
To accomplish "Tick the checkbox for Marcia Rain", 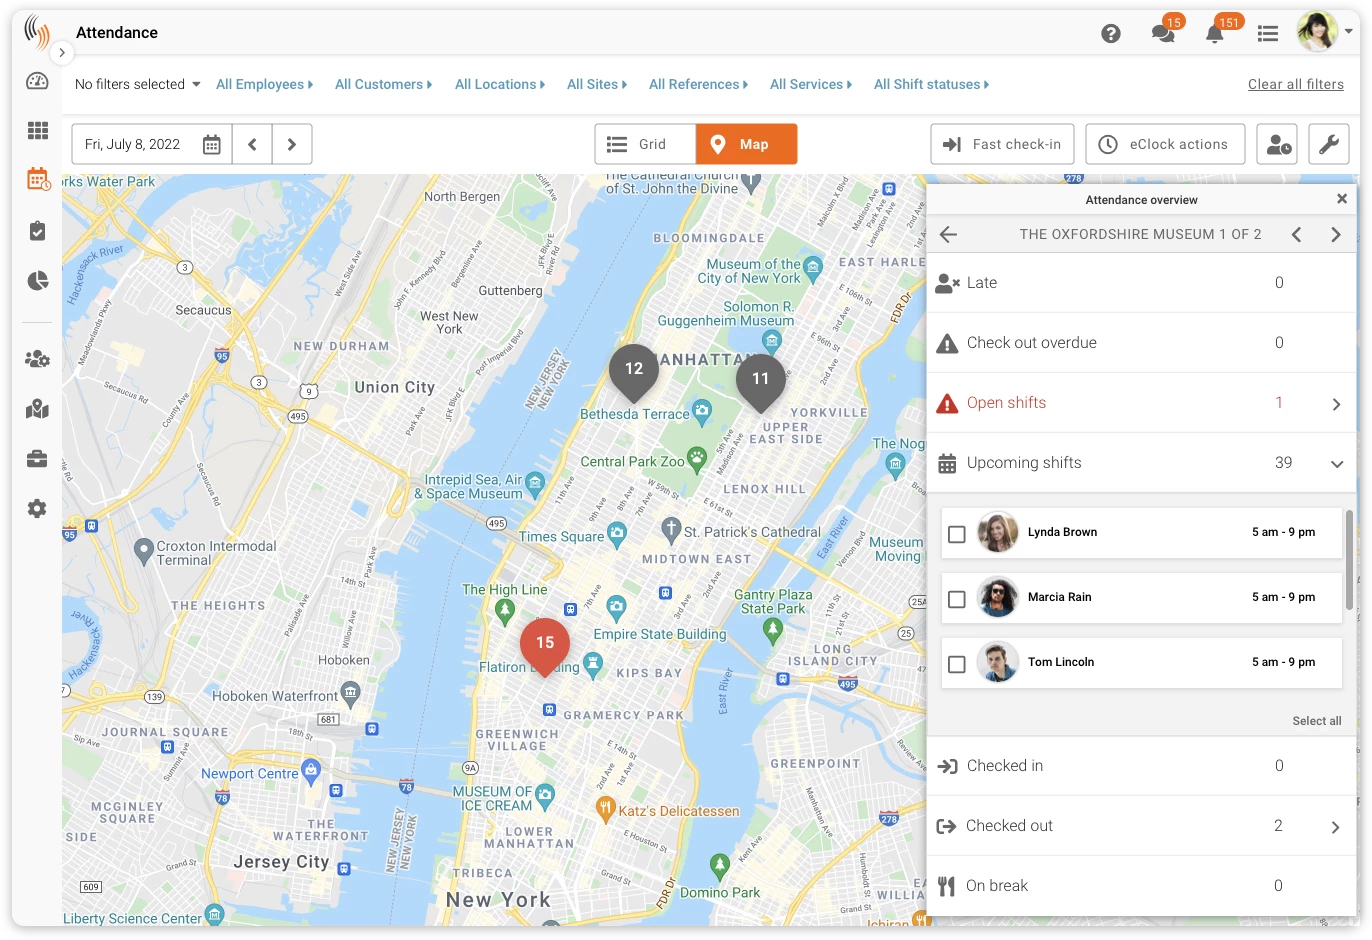I will point(957,599).
